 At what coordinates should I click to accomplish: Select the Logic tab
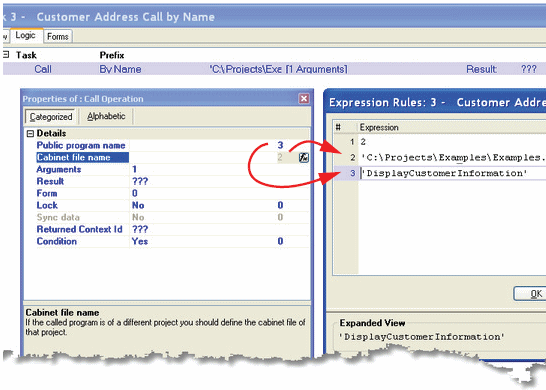(x=25, y=35)
